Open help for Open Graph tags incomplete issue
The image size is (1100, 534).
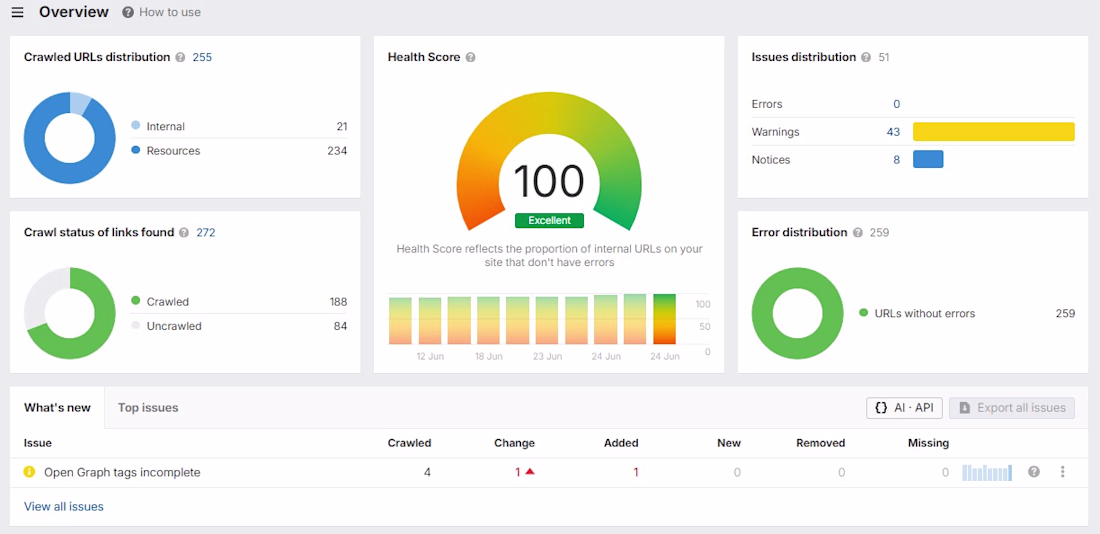(1033, 472)
